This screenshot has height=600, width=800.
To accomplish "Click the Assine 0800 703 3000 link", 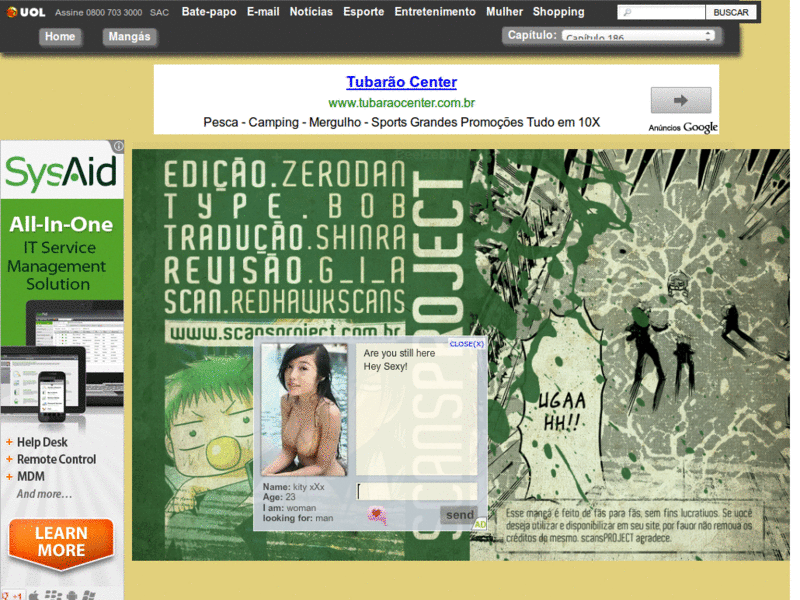I will point(98,12).
